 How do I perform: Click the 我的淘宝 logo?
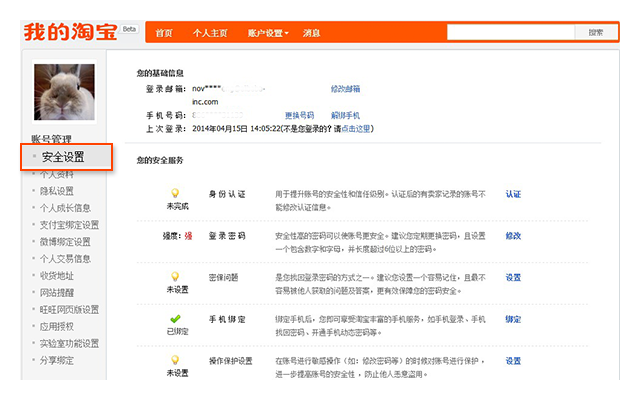point(70,32)
